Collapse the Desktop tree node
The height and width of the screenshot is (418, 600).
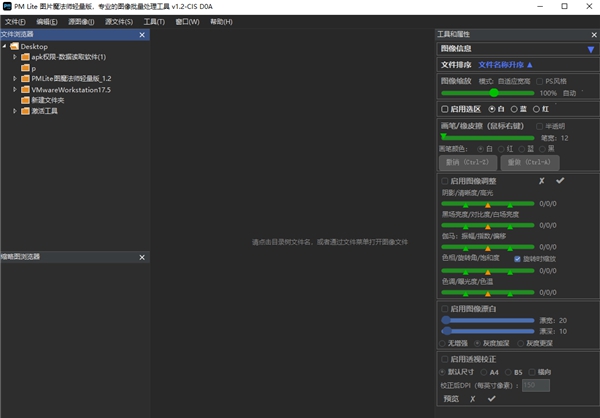click(x=4, y=46)
